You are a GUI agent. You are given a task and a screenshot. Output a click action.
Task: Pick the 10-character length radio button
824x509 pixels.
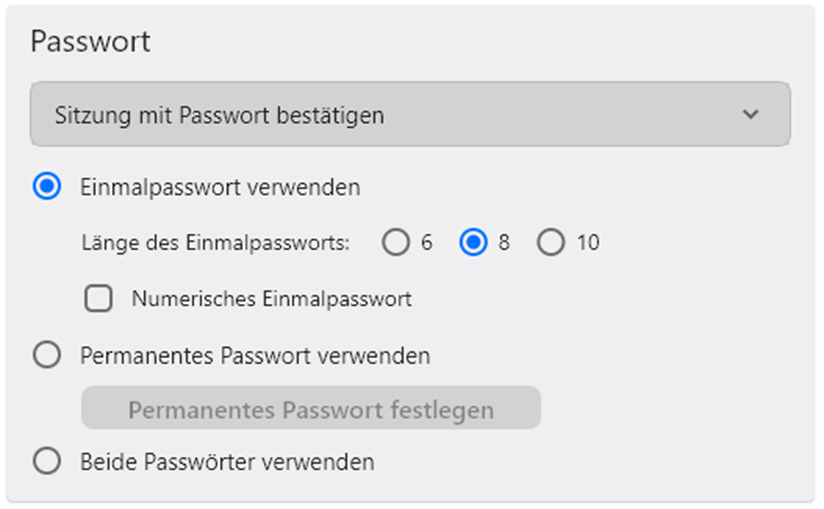tap(551, 243)
